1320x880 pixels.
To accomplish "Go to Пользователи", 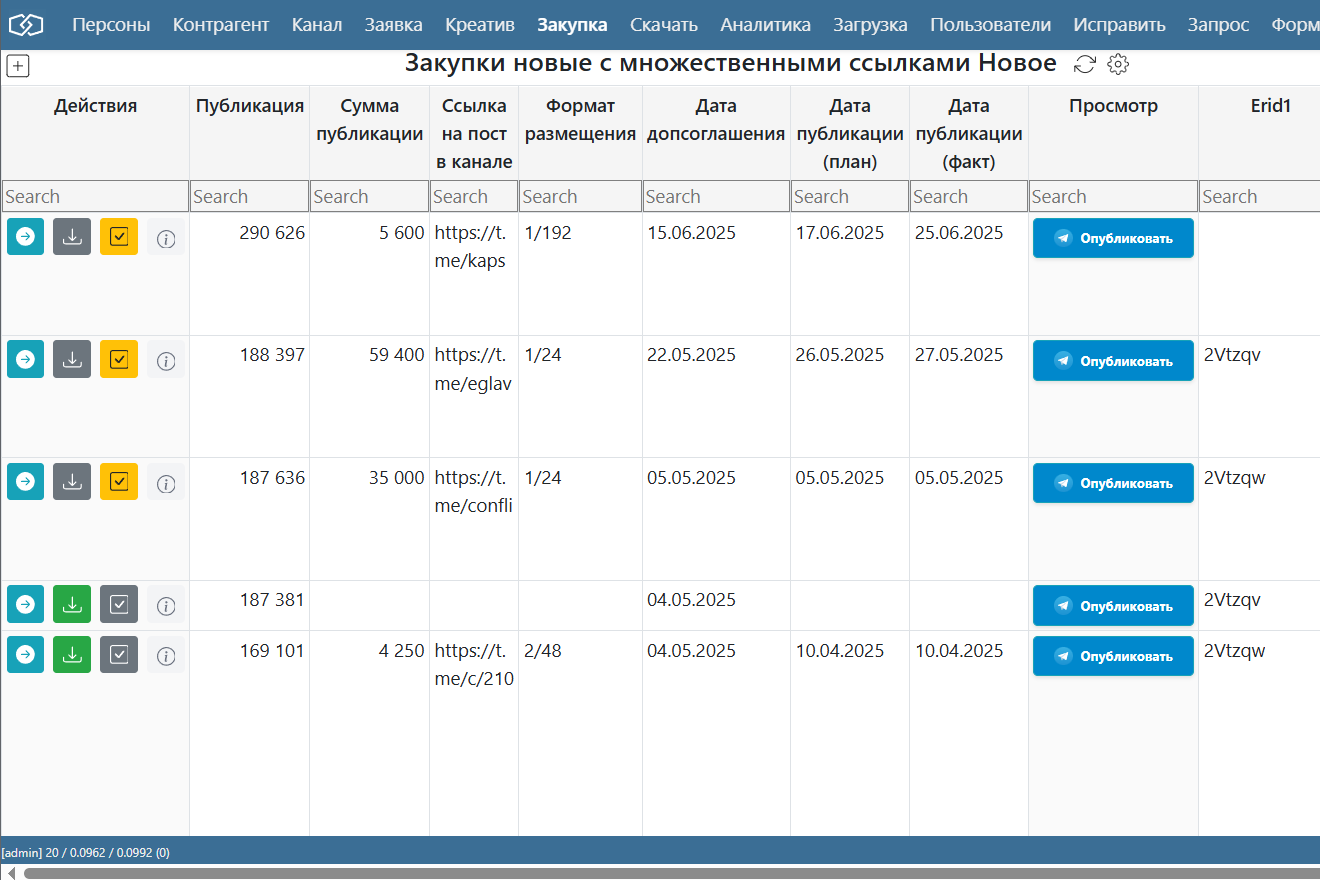I will pos(991,25).
